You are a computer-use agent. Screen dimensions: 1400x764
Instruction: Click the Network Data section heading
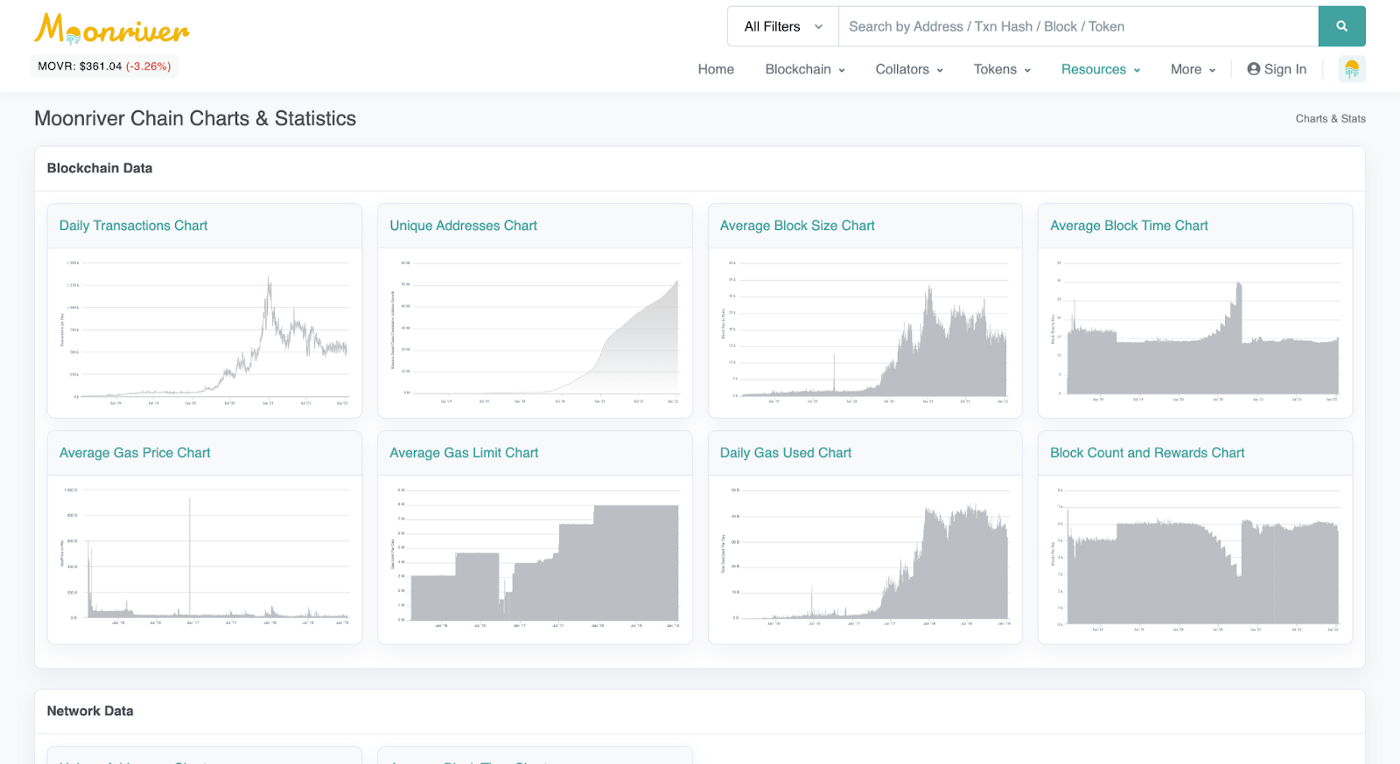click(x=90, y=711)
